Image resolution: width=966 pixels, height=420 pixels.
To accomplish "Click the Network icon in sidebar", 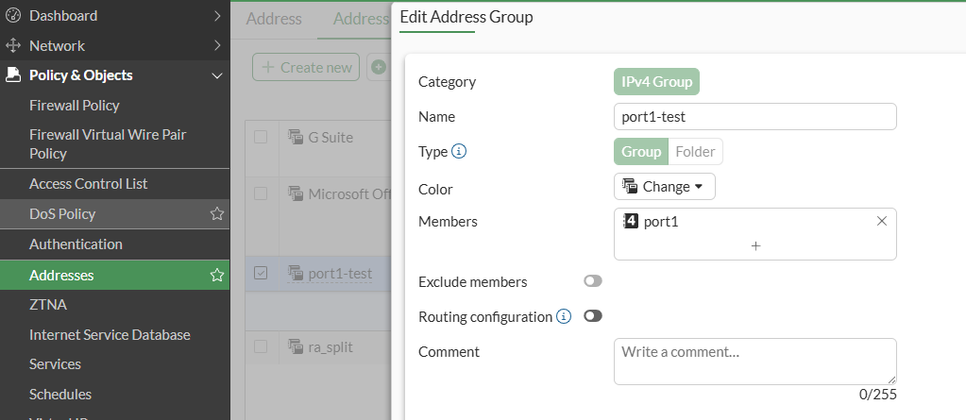I will (x=13, y=45).
